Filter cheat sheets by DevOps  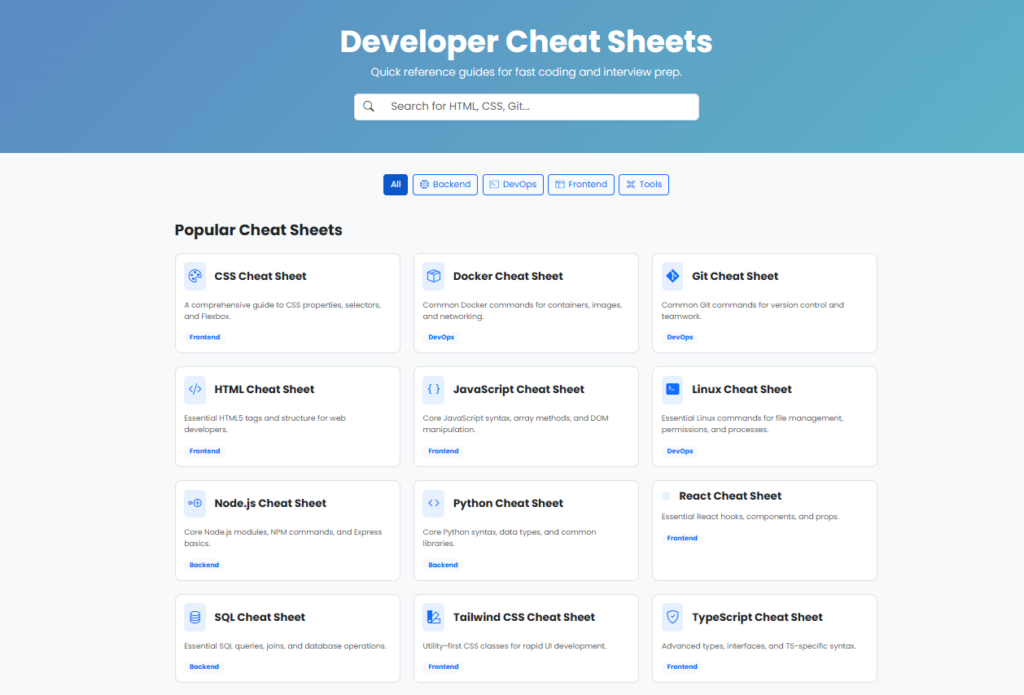(x=513, y=185)
